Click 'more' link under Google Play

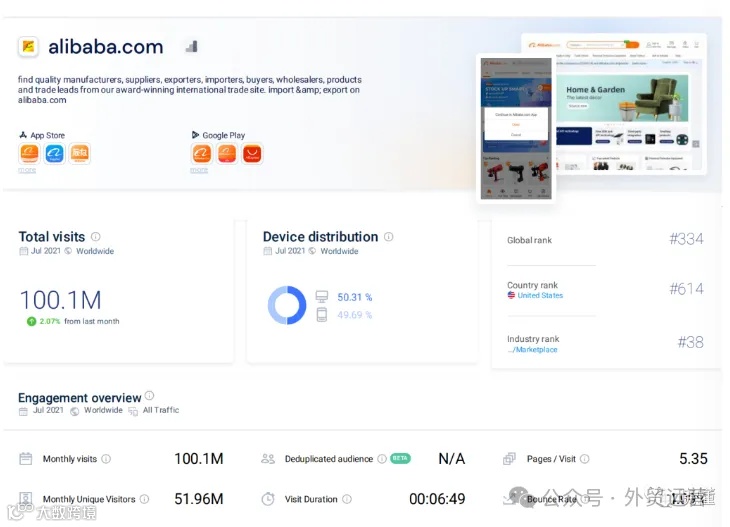(x=199, y=170)
